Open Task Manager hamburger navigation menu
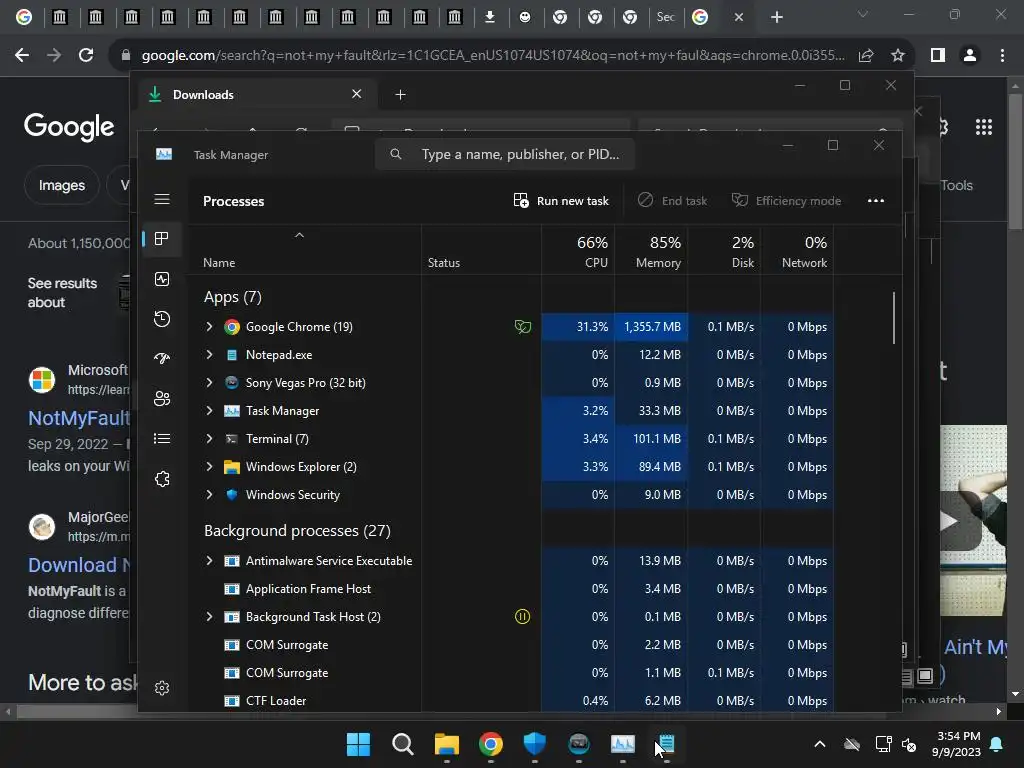 point(162,199)
